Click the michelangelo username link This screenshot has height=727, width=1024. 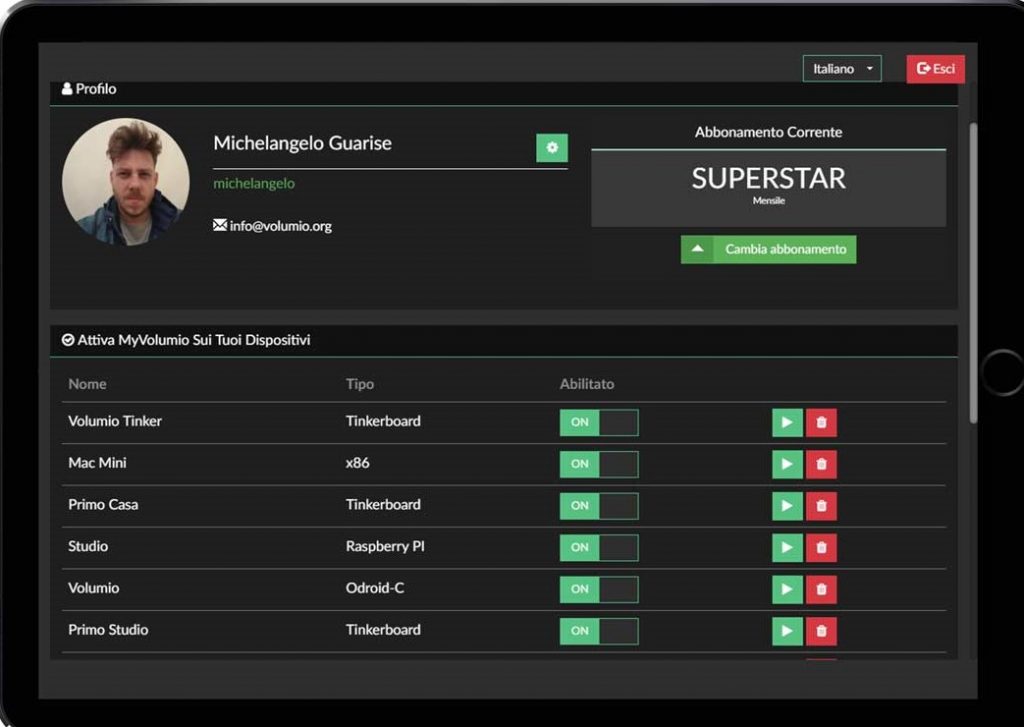click(x=254, y=184)
